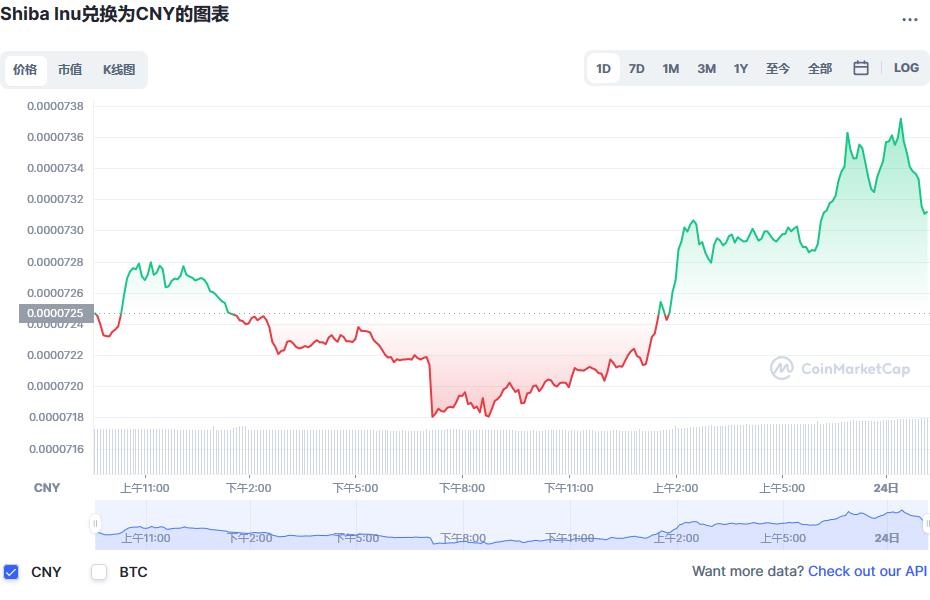Select the 1Y time range
This screenshot has height=600, width=930.
click(x=740, y=69)
